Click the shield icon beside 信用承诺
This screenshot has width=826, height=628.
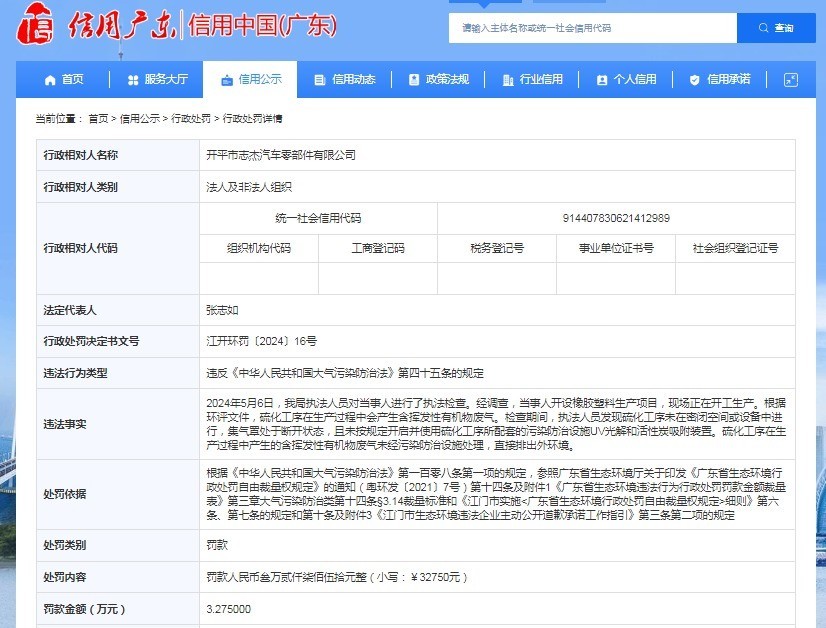click(x=694, y=80)
